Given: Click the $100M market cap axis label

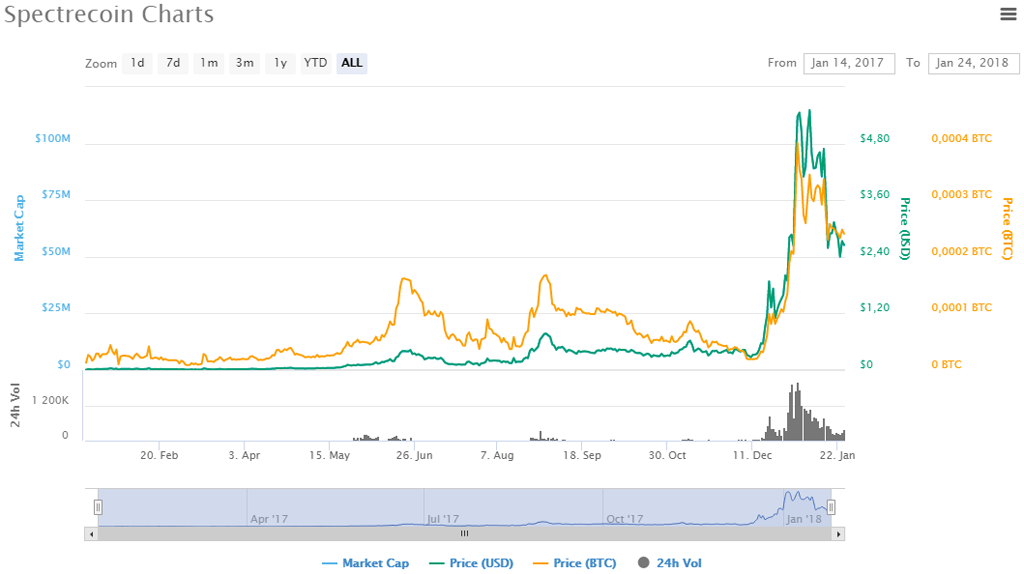Looking at the screenshot, I should pyautogui.click(x=53, y=138).
